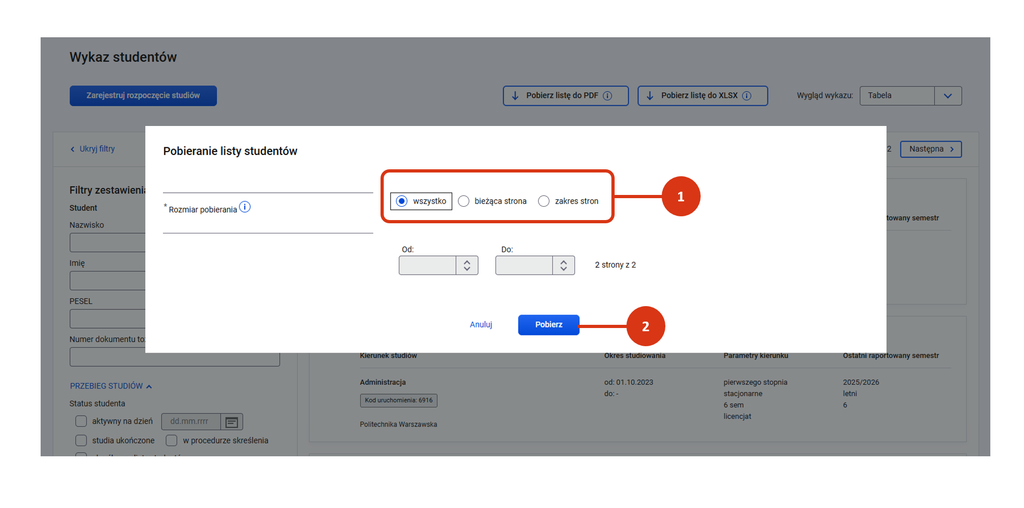This screenshot has width=1024, height=508.
Task: Toggle "studia ukończone" checkbox
Action: (x=81, y=440)
